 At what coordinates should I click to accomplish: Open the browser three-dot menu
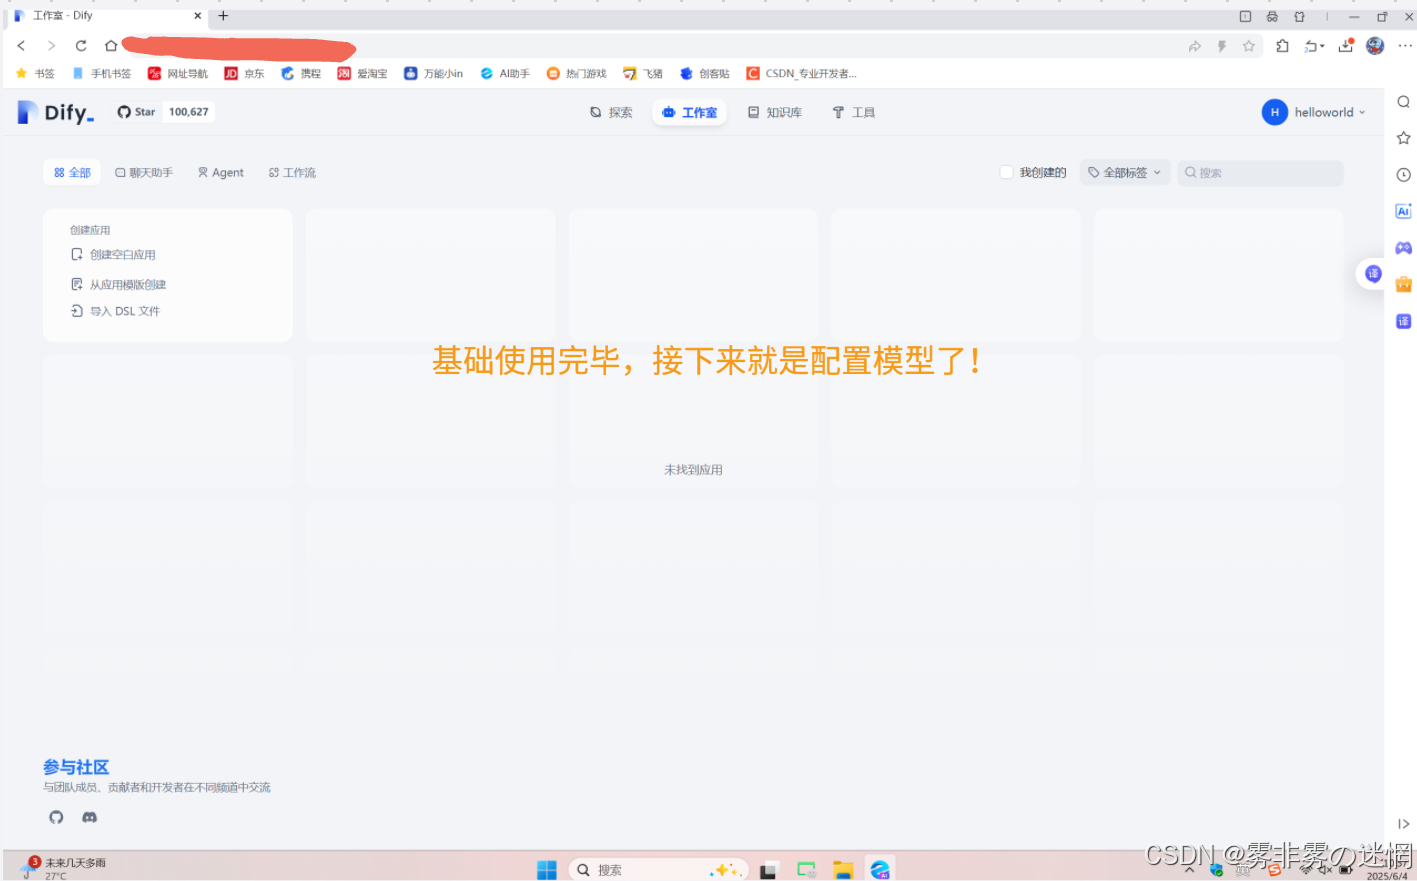click(1404, 46)
